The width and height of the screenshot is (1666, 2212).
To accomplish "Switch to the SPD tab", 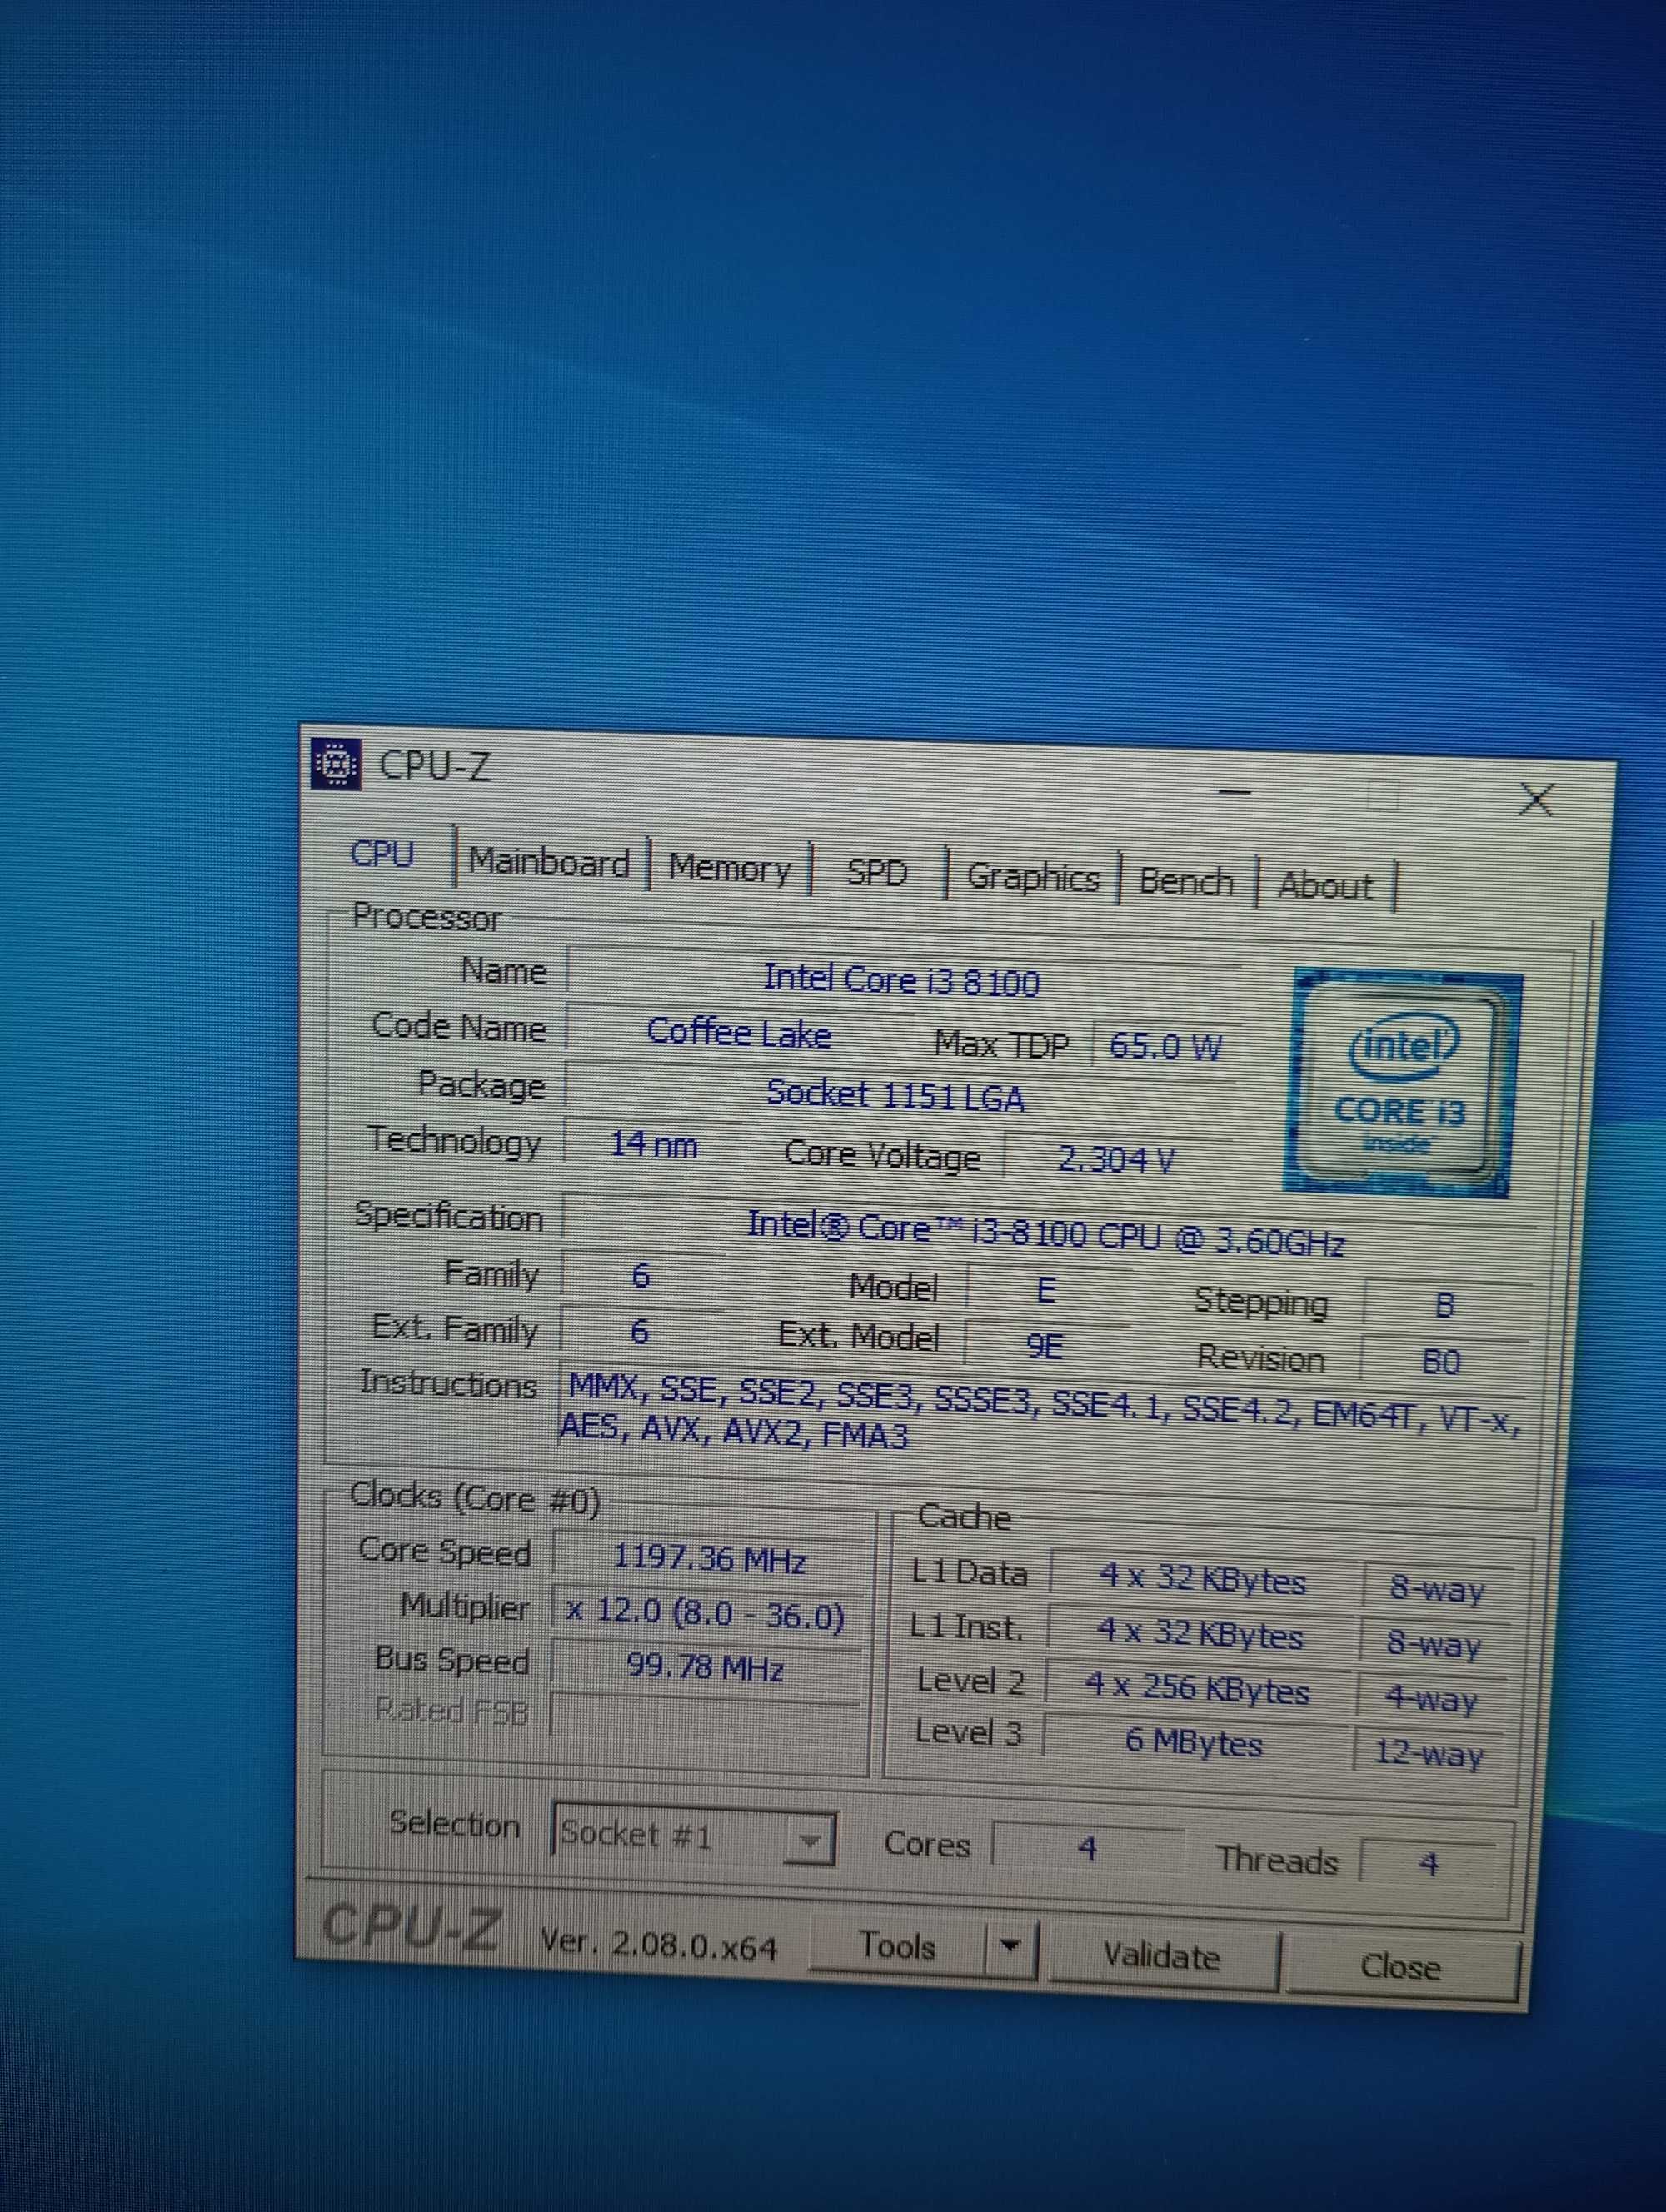I will (877, 873).
